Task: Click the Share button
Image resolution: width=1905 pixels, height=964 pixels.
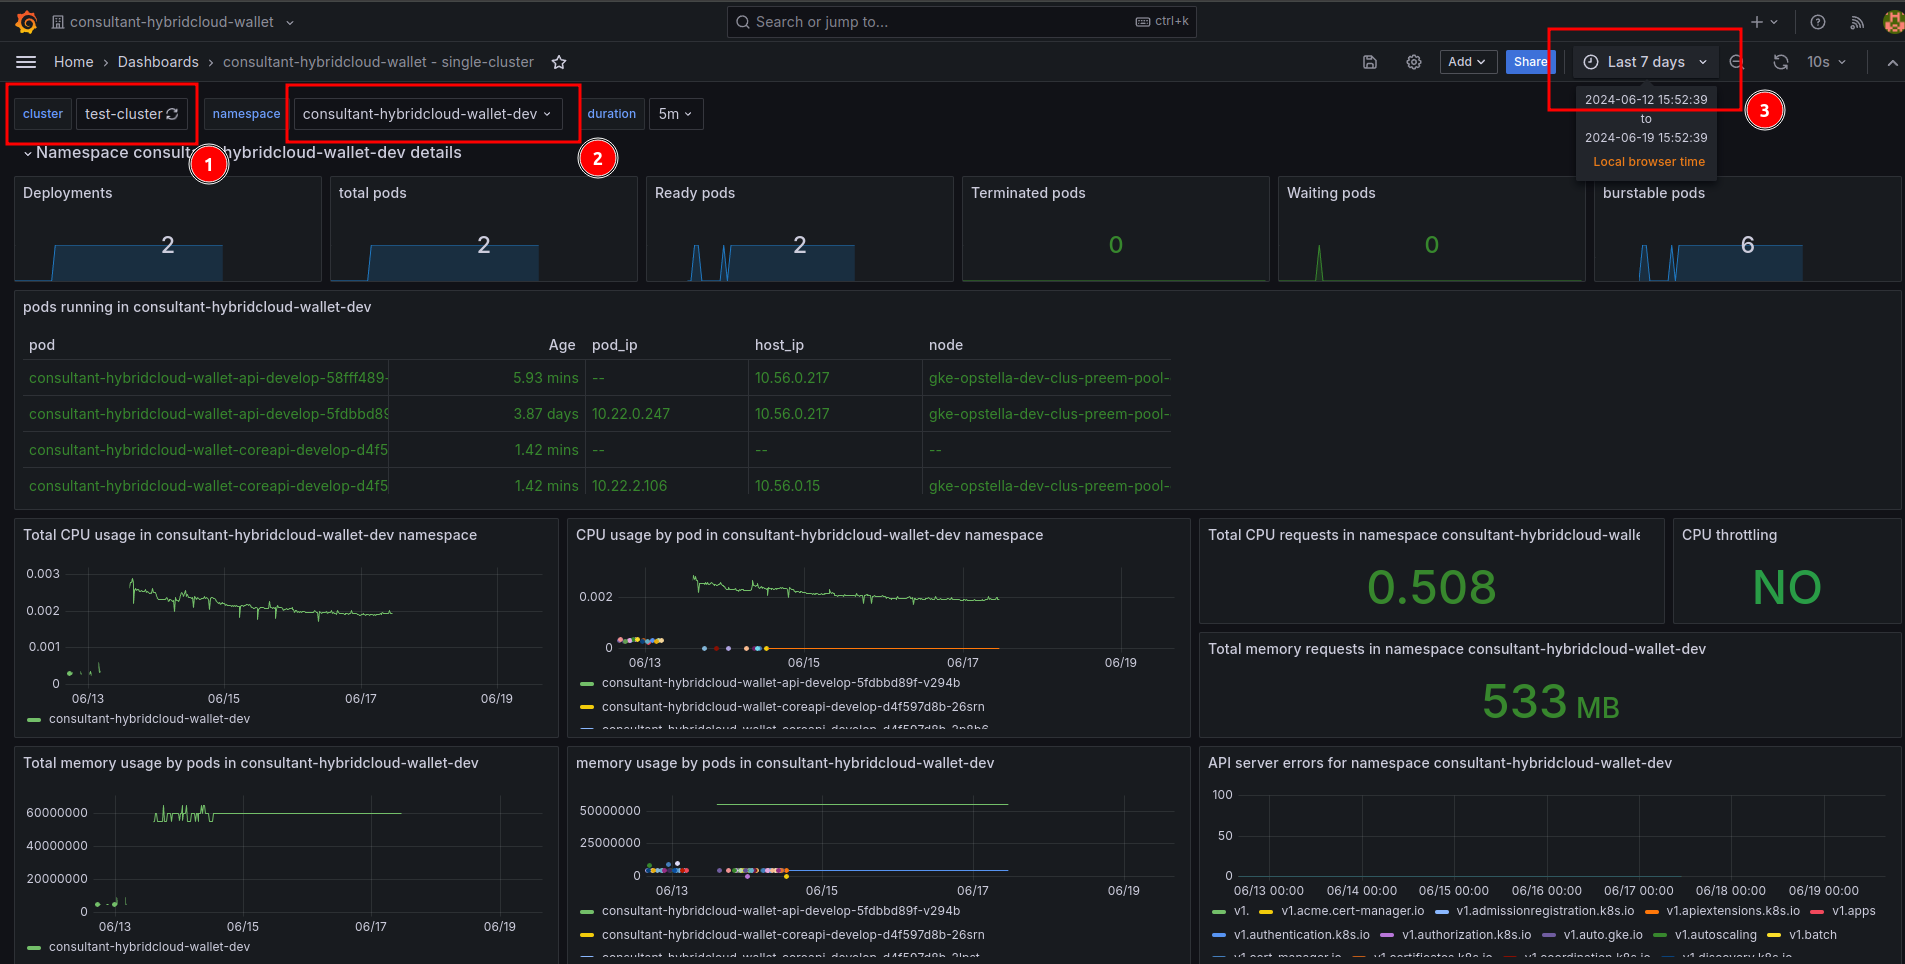Action: pos(1530,62)
